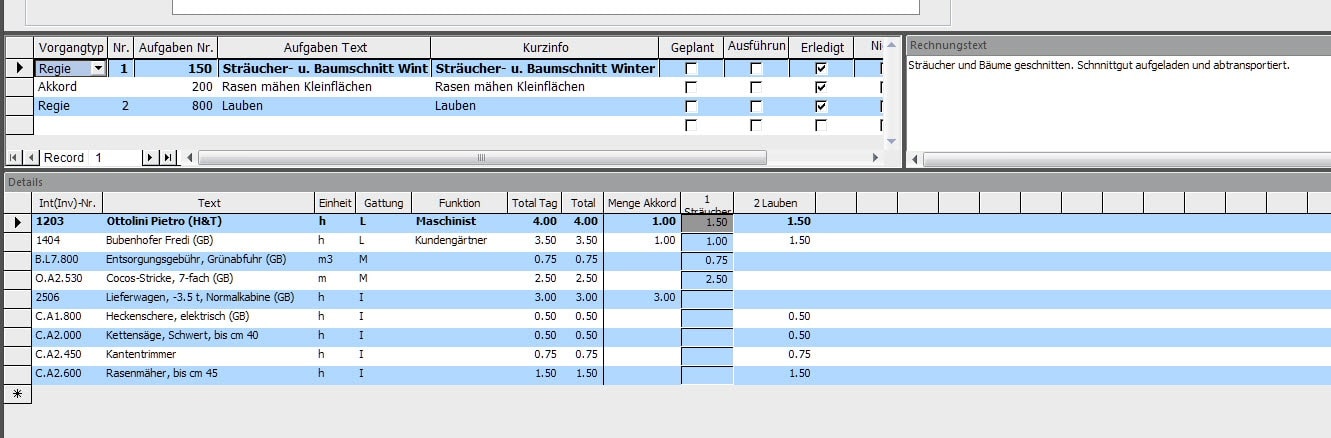
Task: Click the Gattung column header in Details
Action: pyautogui.click(x=383, y=203)
